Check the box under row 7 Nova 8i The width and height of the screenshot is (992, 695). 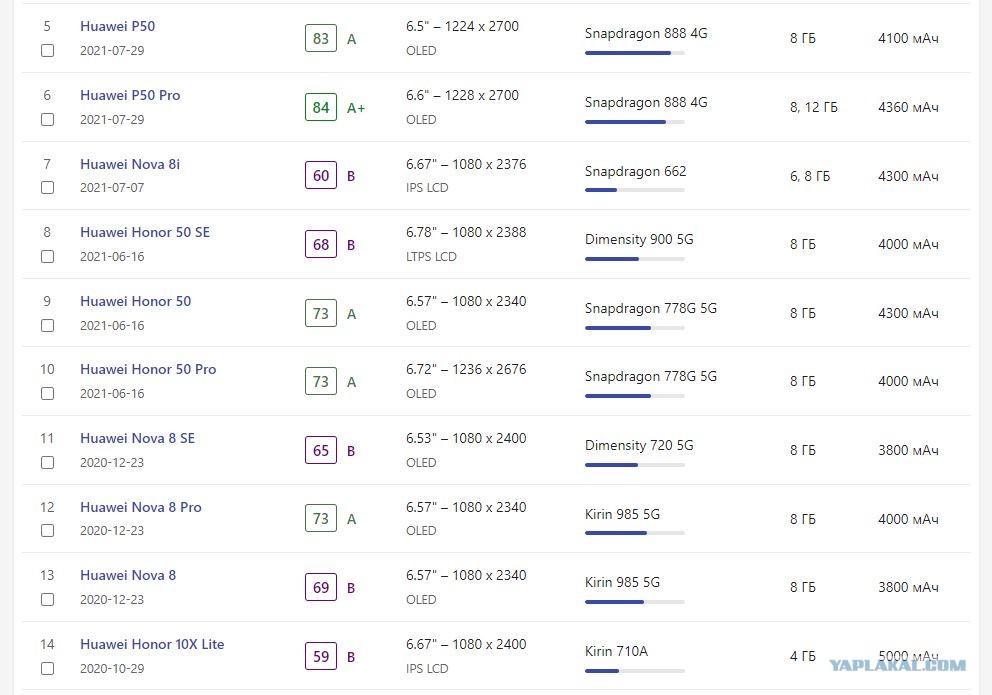coord(47,188)
